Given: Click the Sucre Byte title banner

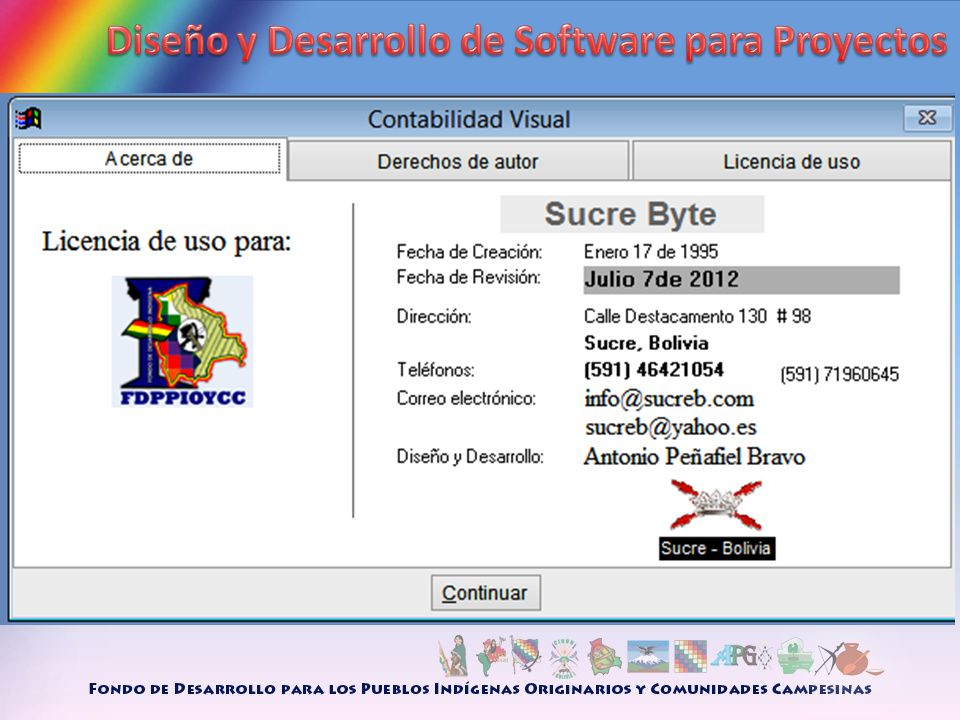Looking at the screenshot, I should point(632,214).
